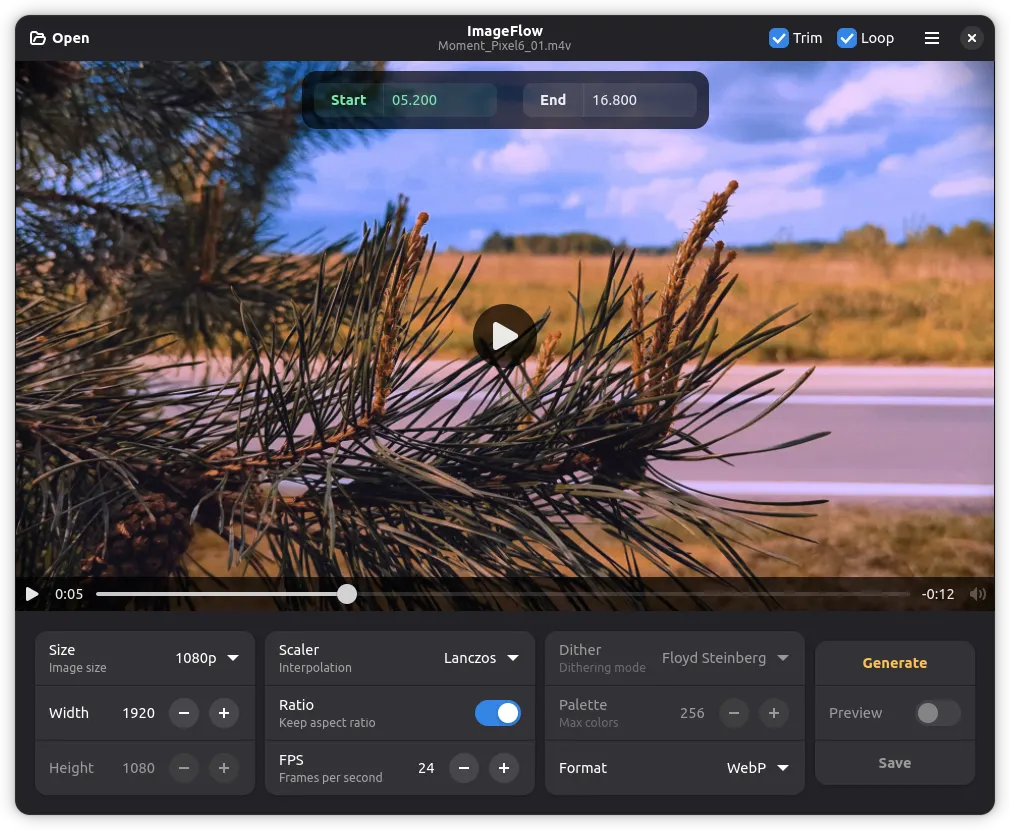This screenshot has height=830, width=1010.
Task: Click small play icon in the playback bar
Action: tap(32, 594)
